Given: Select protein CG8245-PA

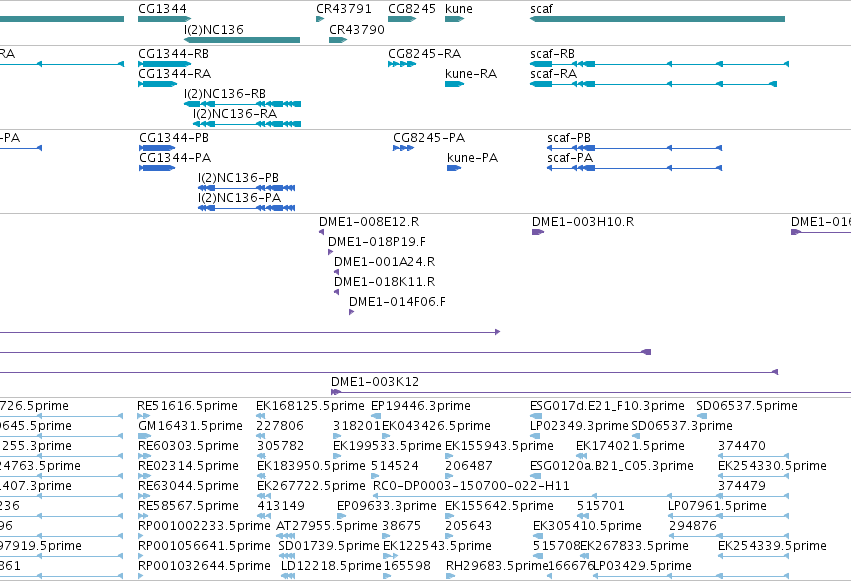Looking at the screenshot, I should pyautogui.click(x=429, y=138).
